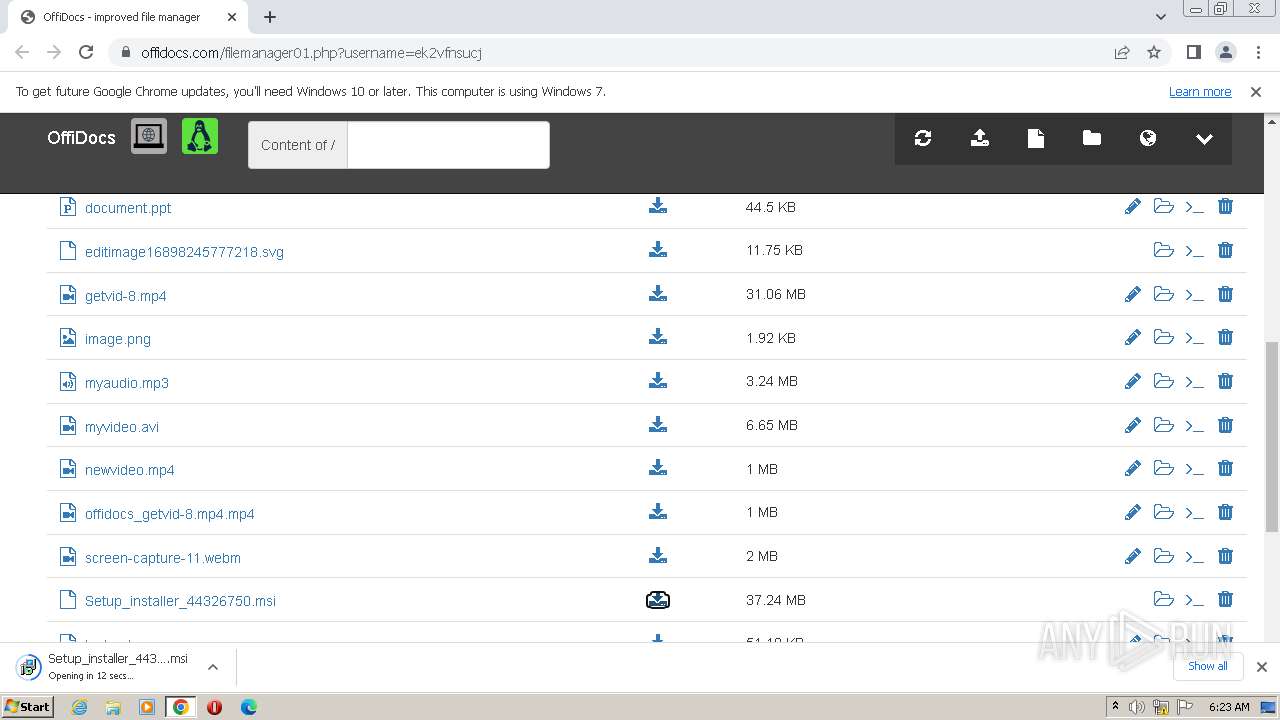Open terminal icon for newvideo.mp4 row

click(x=1194, y=469)
